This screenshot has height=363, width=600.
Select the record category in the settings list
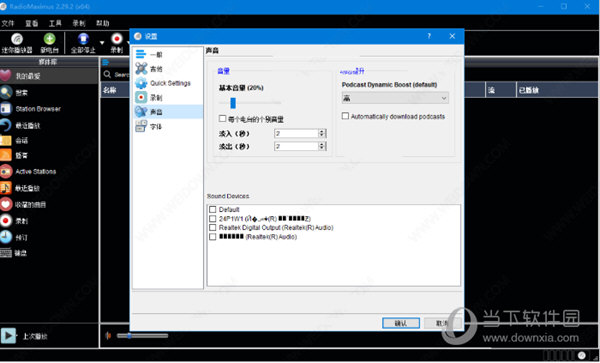(168, 98)
